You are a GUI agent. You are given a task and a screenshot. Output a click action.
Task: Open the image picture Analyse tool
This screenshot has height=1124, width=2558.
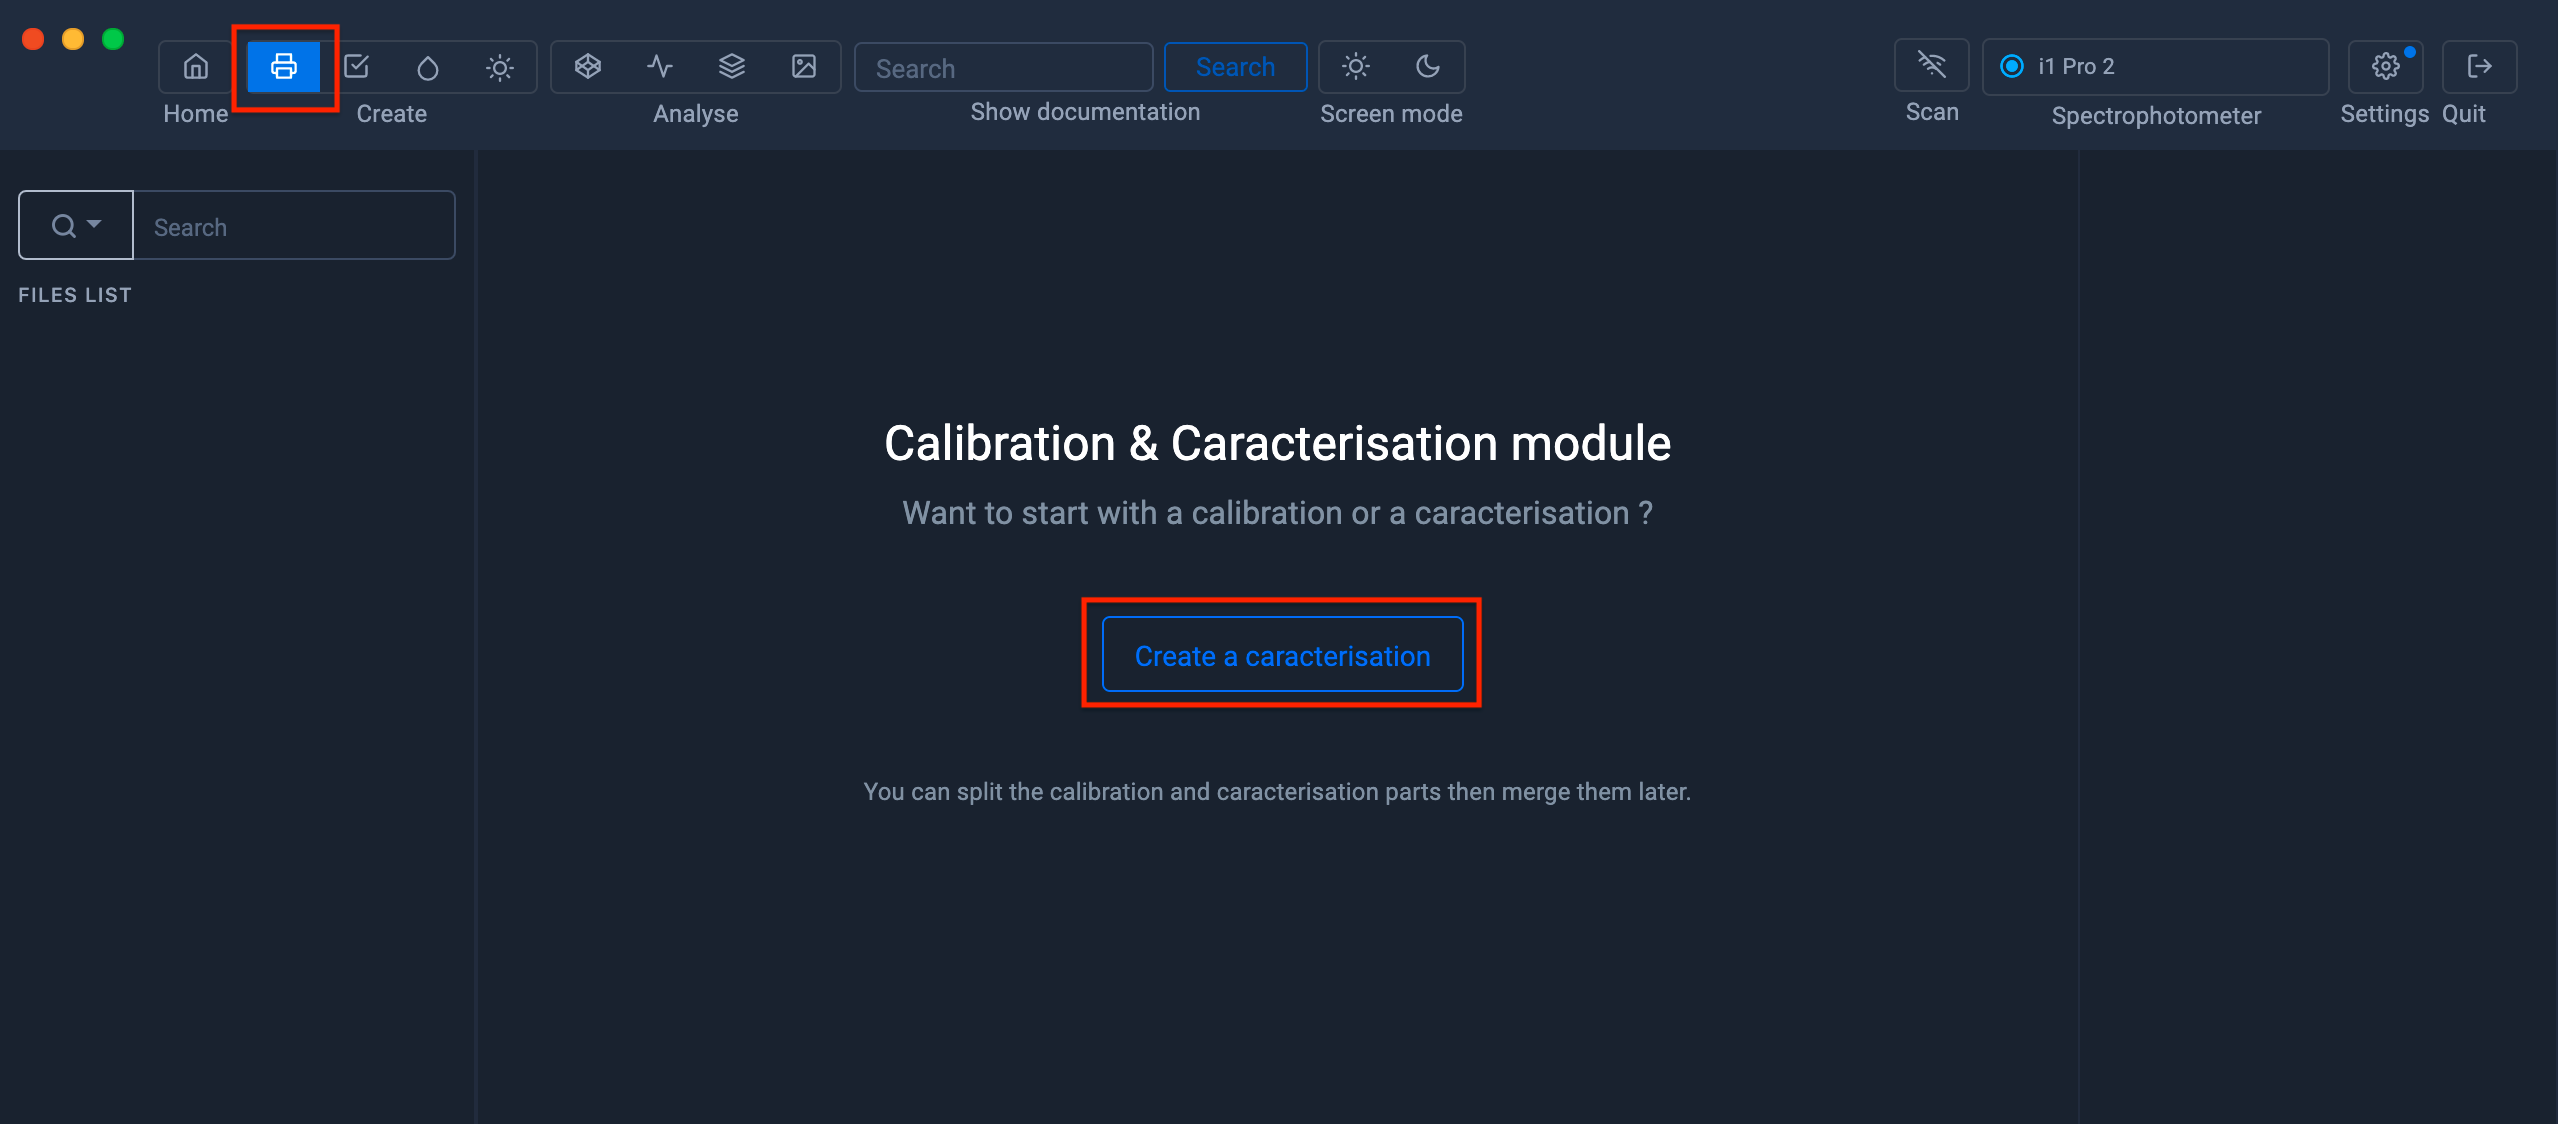click(804, 67)
